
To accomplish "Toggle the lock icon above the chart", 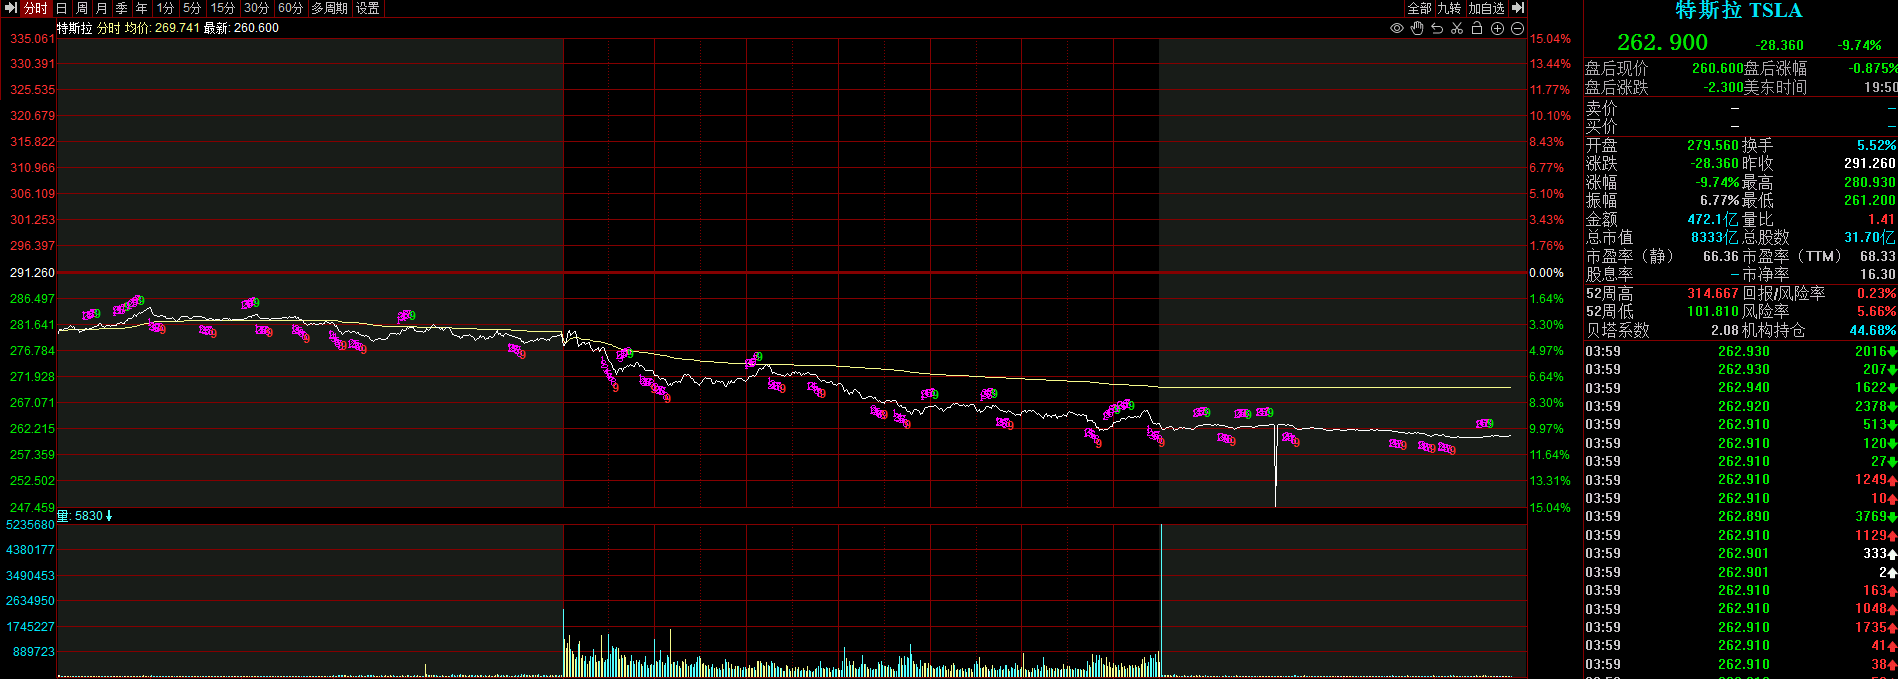I will (1477, 28).
